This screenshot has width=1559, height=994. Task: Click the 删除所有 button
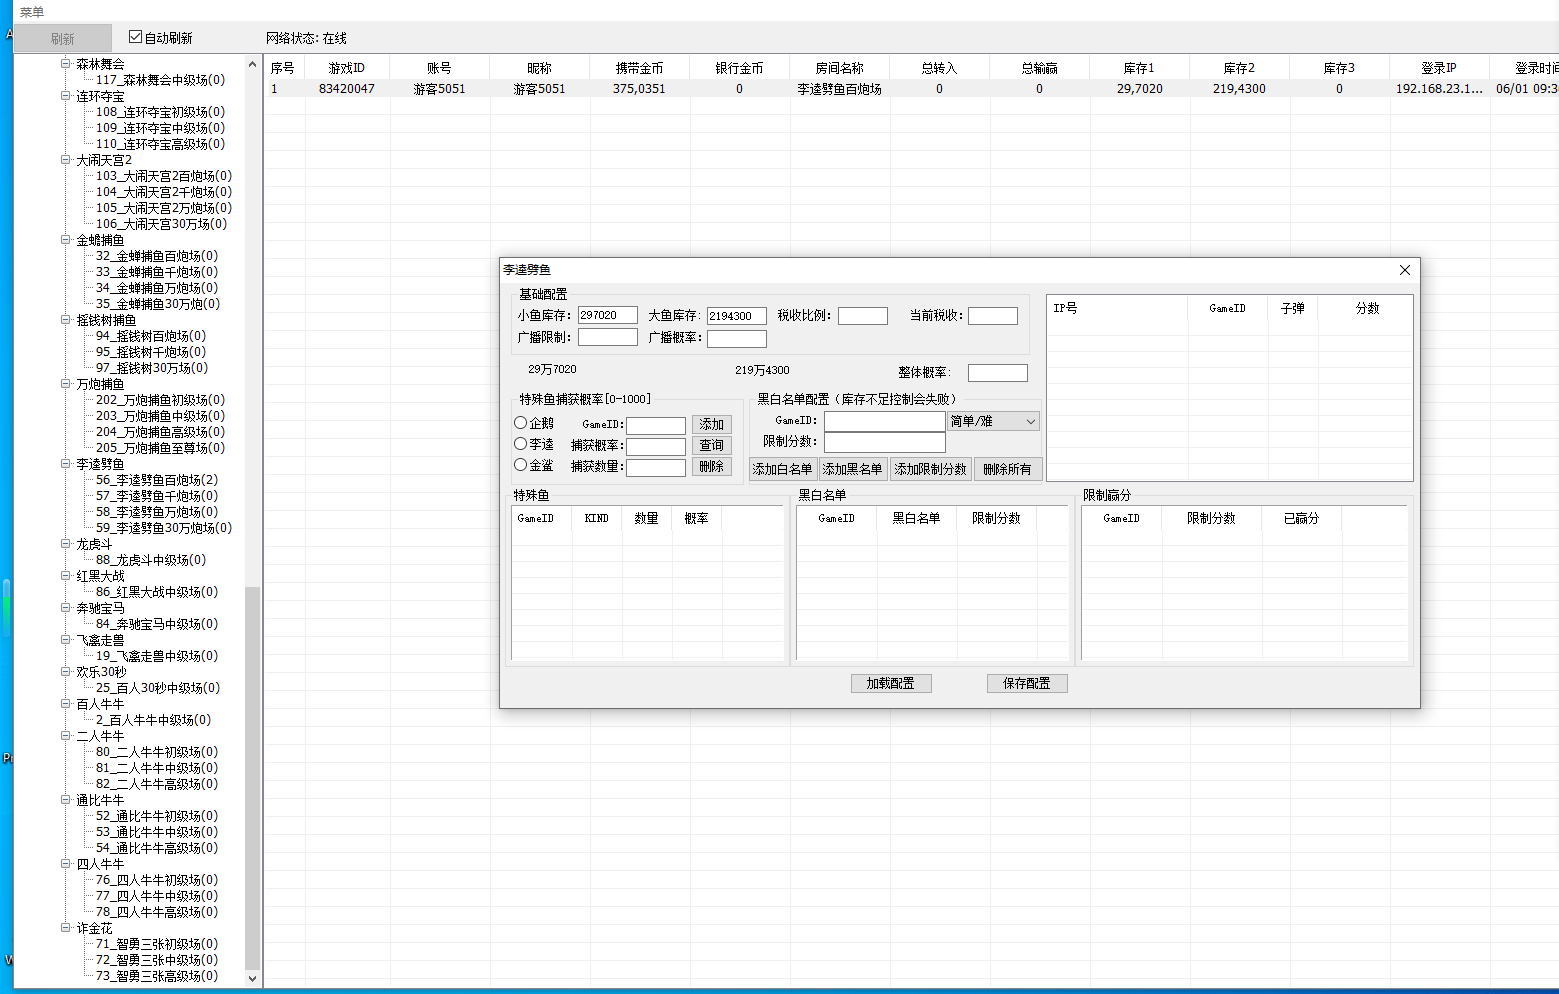coord(1007,469)
